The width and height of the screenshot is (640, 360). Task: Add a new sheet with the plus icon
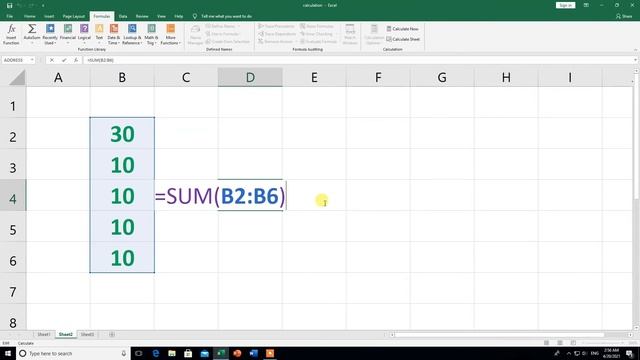(x=111, y=334)
